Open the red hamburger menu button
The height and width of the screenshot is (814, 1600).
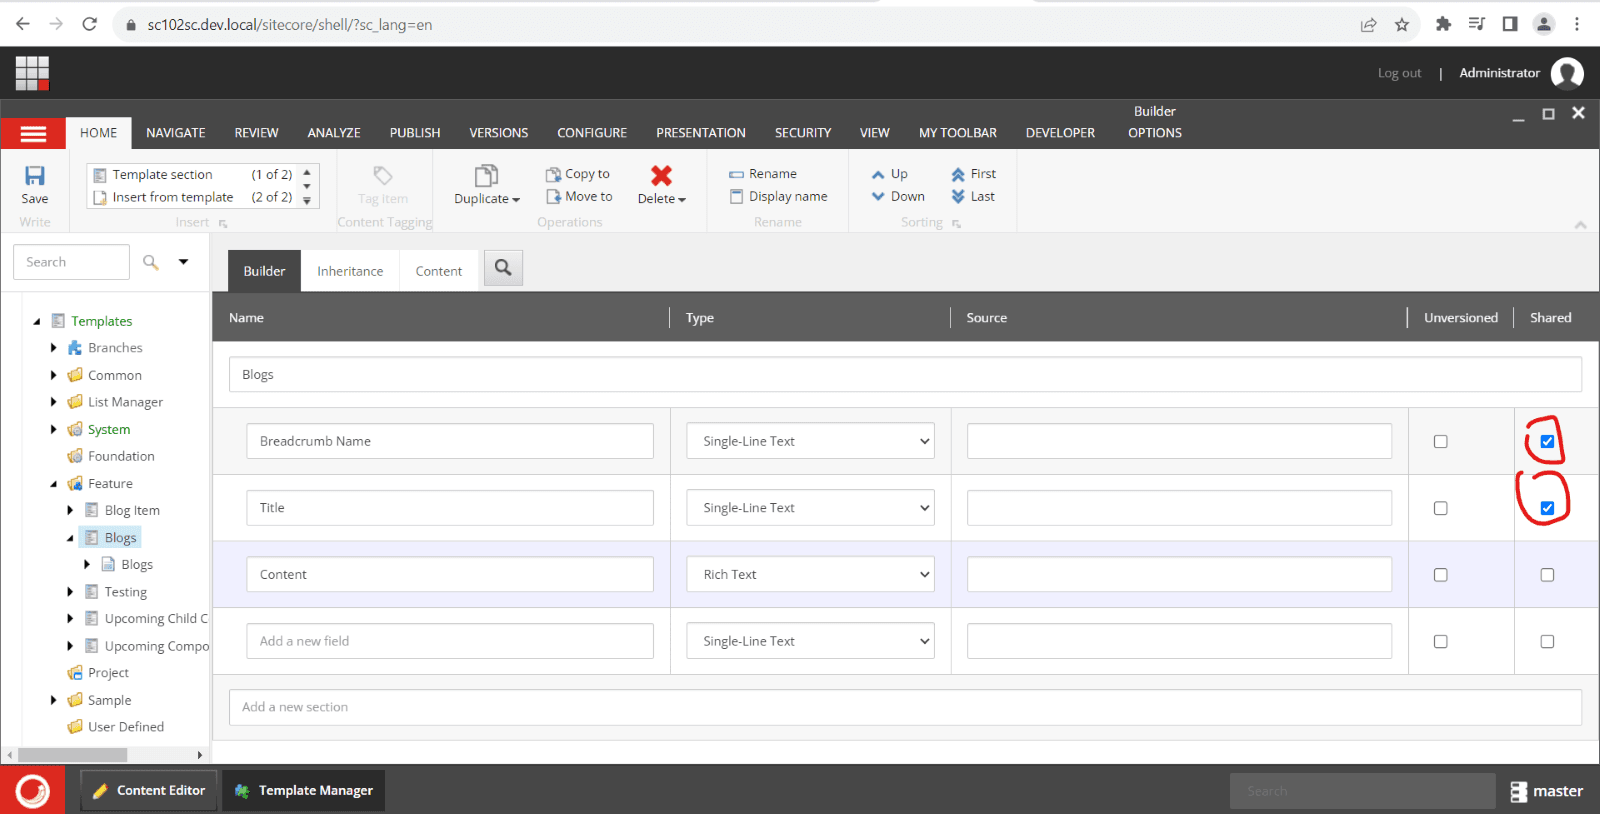pos(33,134)
